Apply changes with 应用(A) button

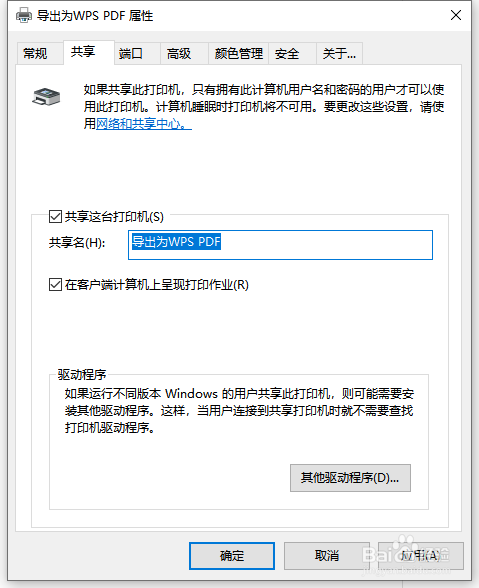tap(421, 556)
